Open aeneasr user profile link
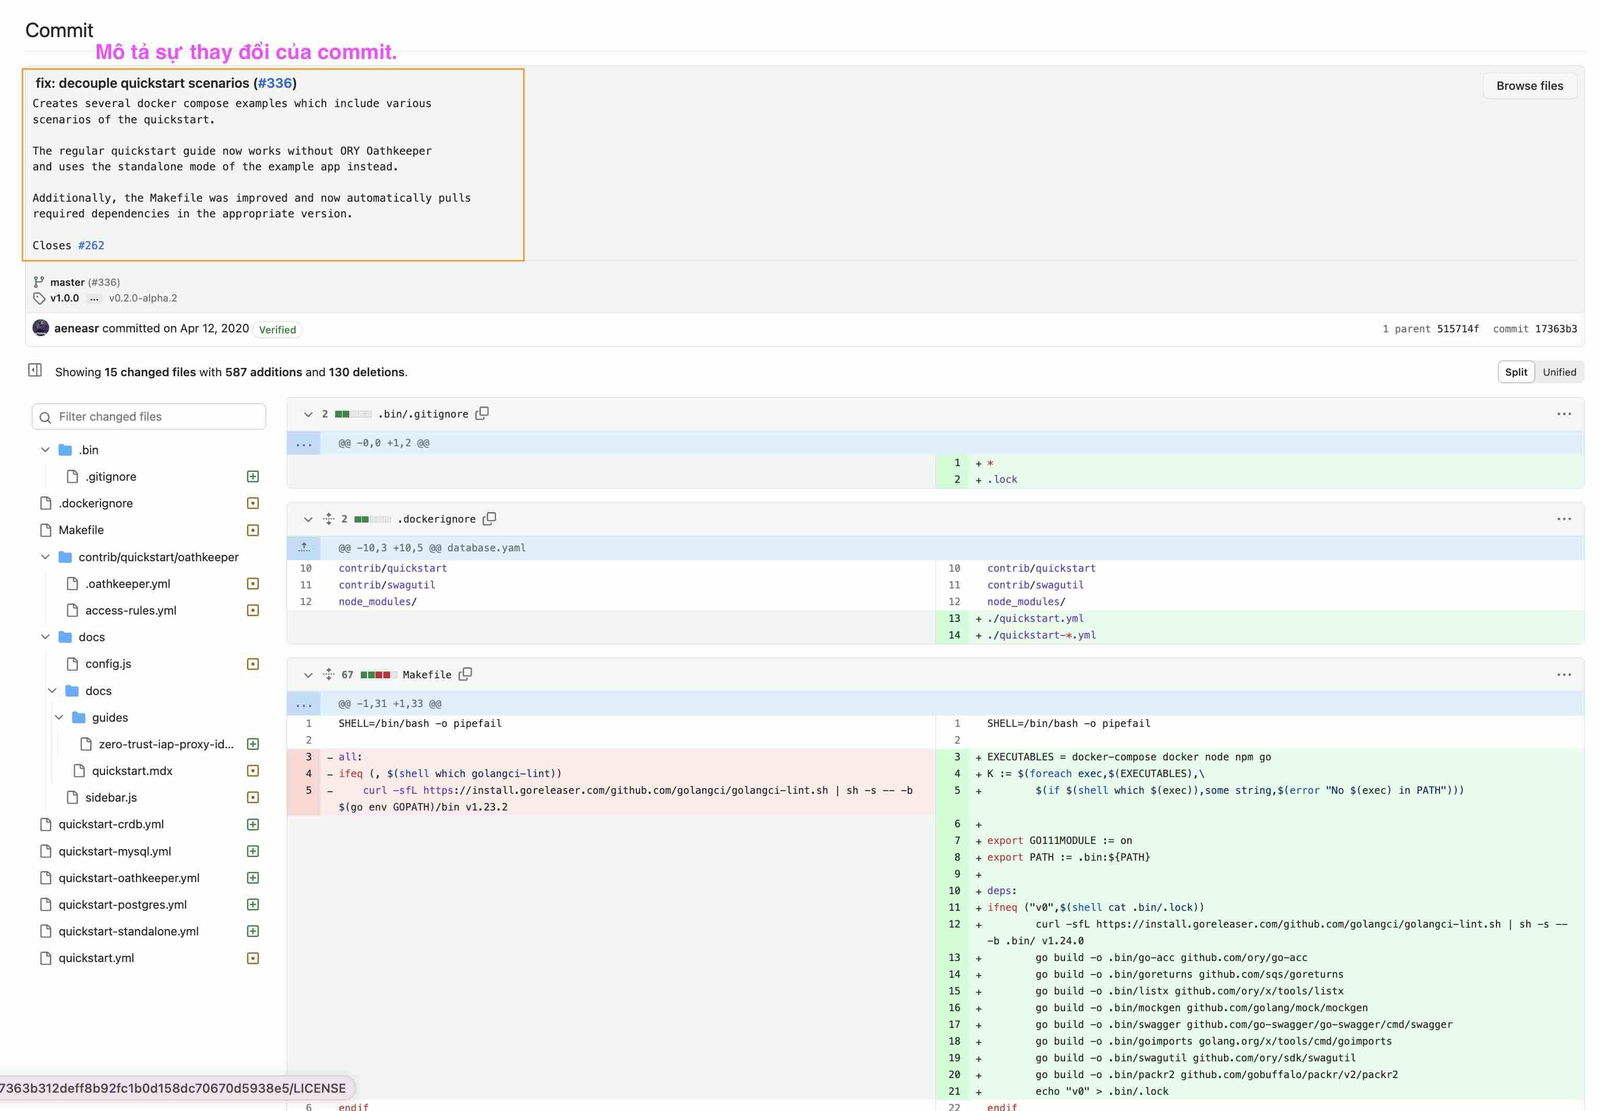The width and height of the screenshot is (1600, 1111). (x=76, y=328)
